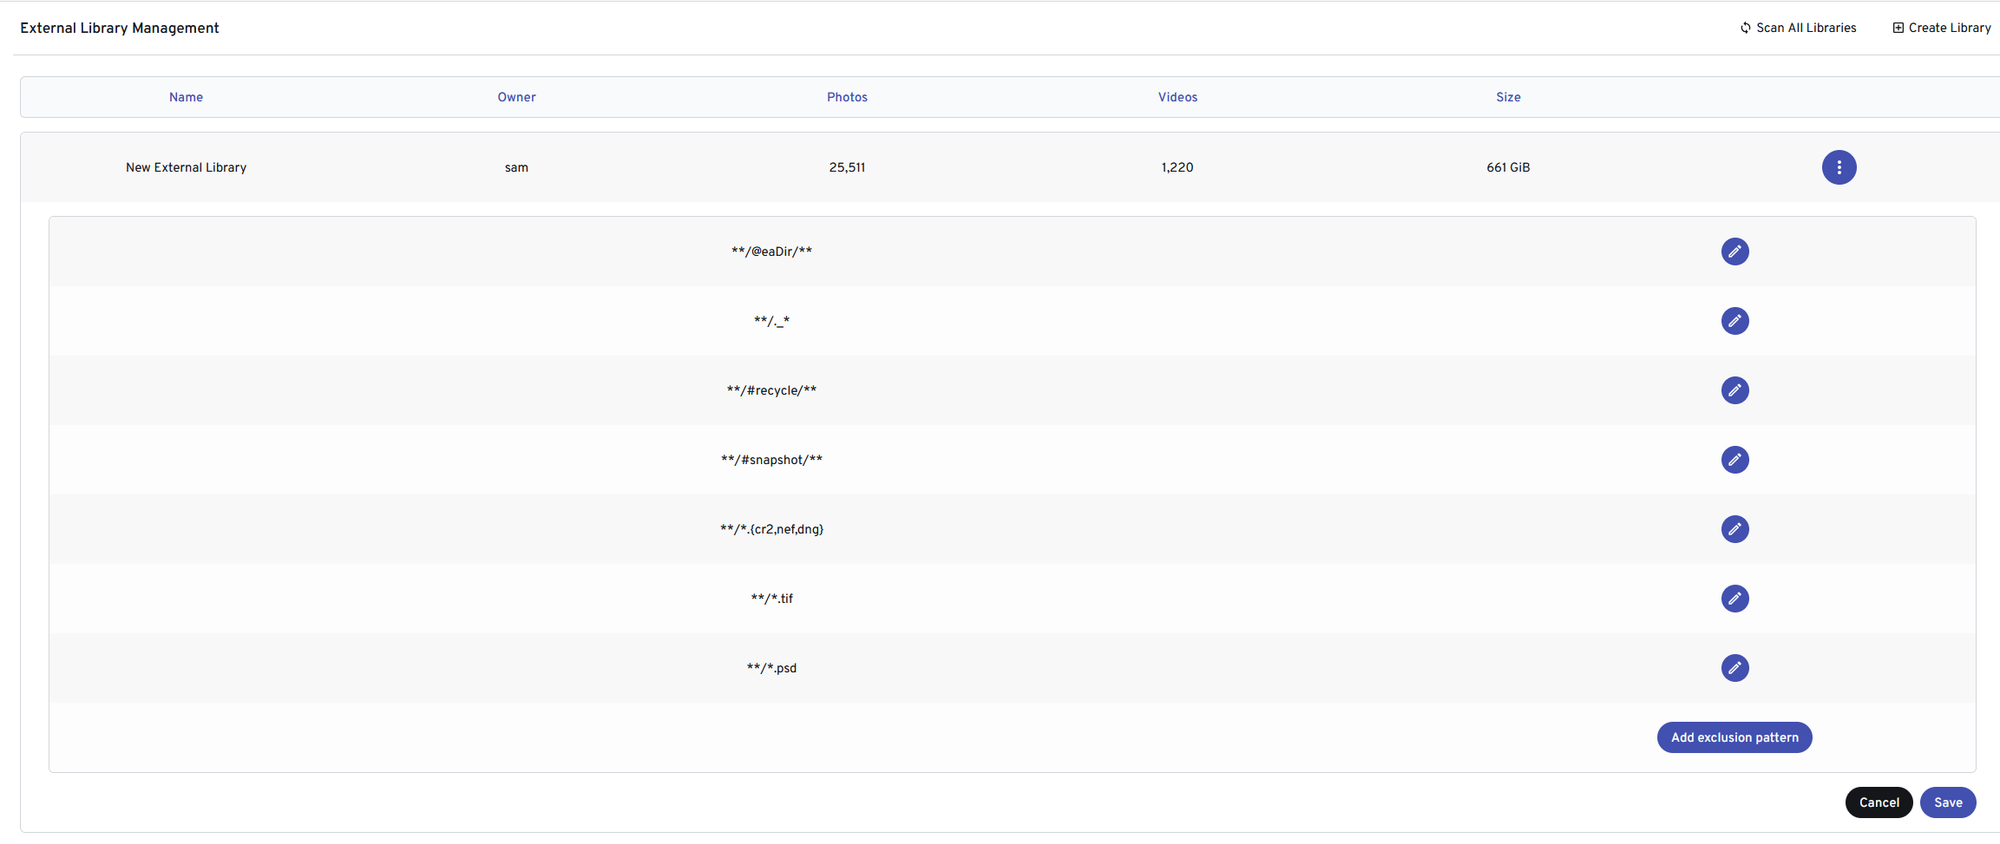Image resolution: width=2000 pixels, height=844 pixels.
Task: Edit the **/@eaDir/** exclusion pattern
Action: pos(1734,251)
